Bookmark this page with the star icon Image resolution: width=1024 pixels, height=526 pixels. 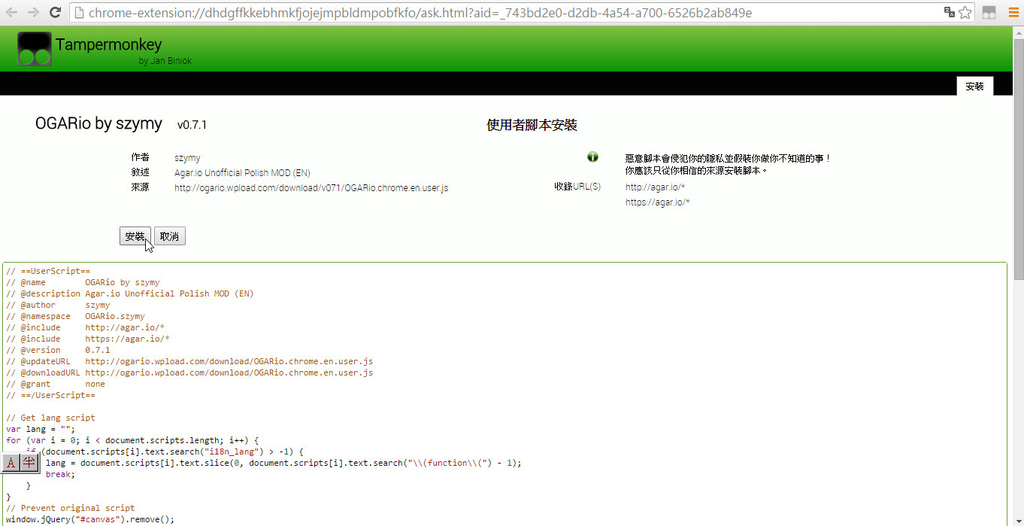(x=965, y=12)
